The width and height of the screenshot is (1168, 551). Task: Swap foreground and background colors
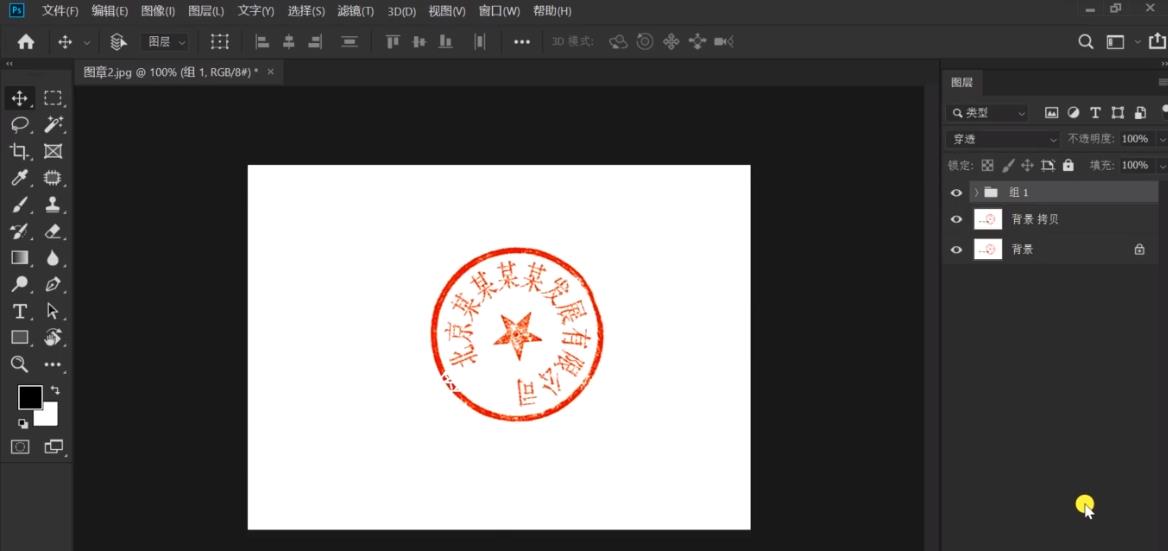[55, 390]
